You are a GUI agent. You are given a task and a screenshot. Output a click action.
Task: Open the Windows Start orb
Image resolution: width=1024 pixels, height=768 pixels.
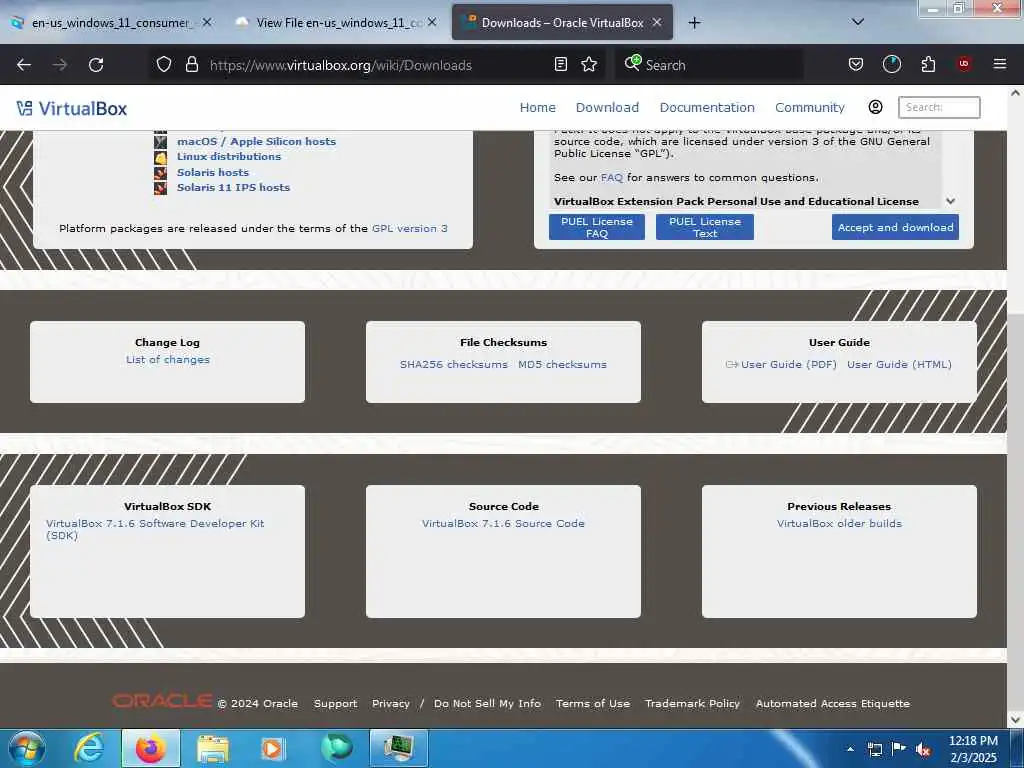(26, 748)
